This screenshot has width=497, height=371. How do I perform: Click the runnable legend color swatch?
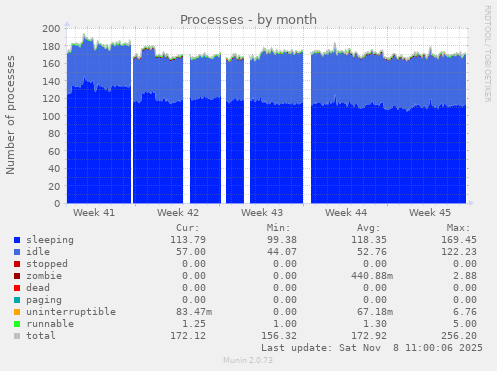(x=17, y=324)
